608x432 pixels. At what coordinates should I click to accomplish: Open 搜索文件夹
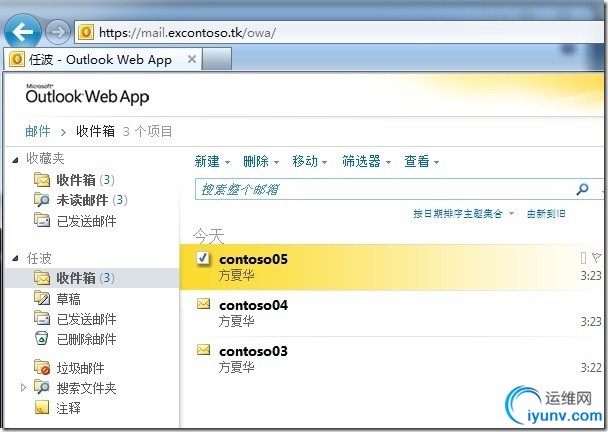[86, 388]
